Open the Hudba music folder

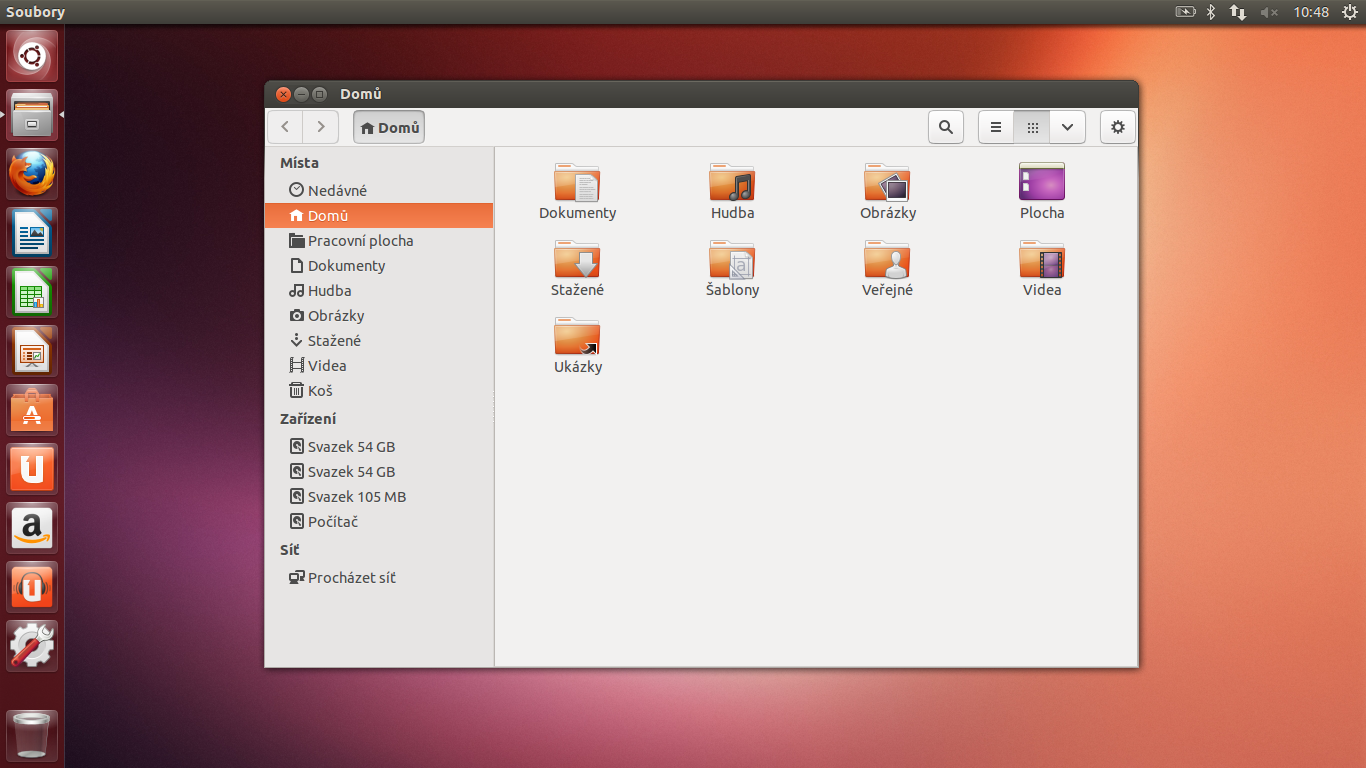[x=732, y=184]
